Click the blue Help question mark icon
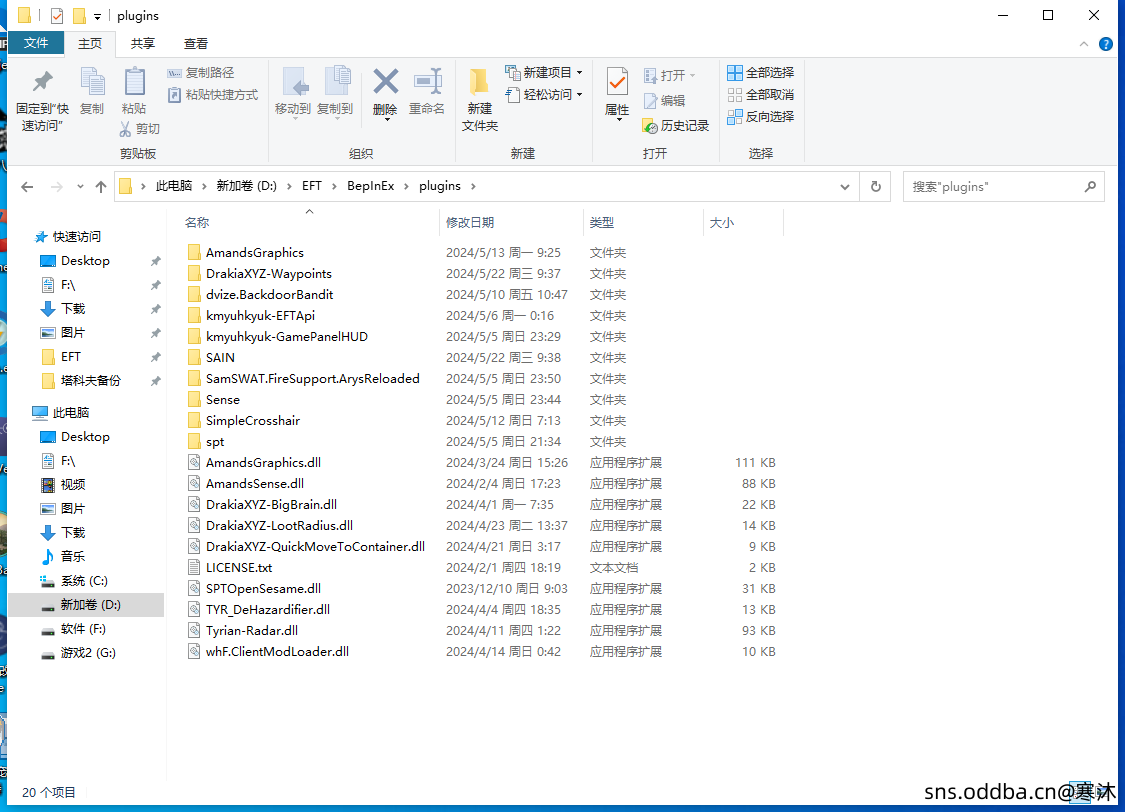The height and width of the screenshot is (812, 1125). 1106,44
